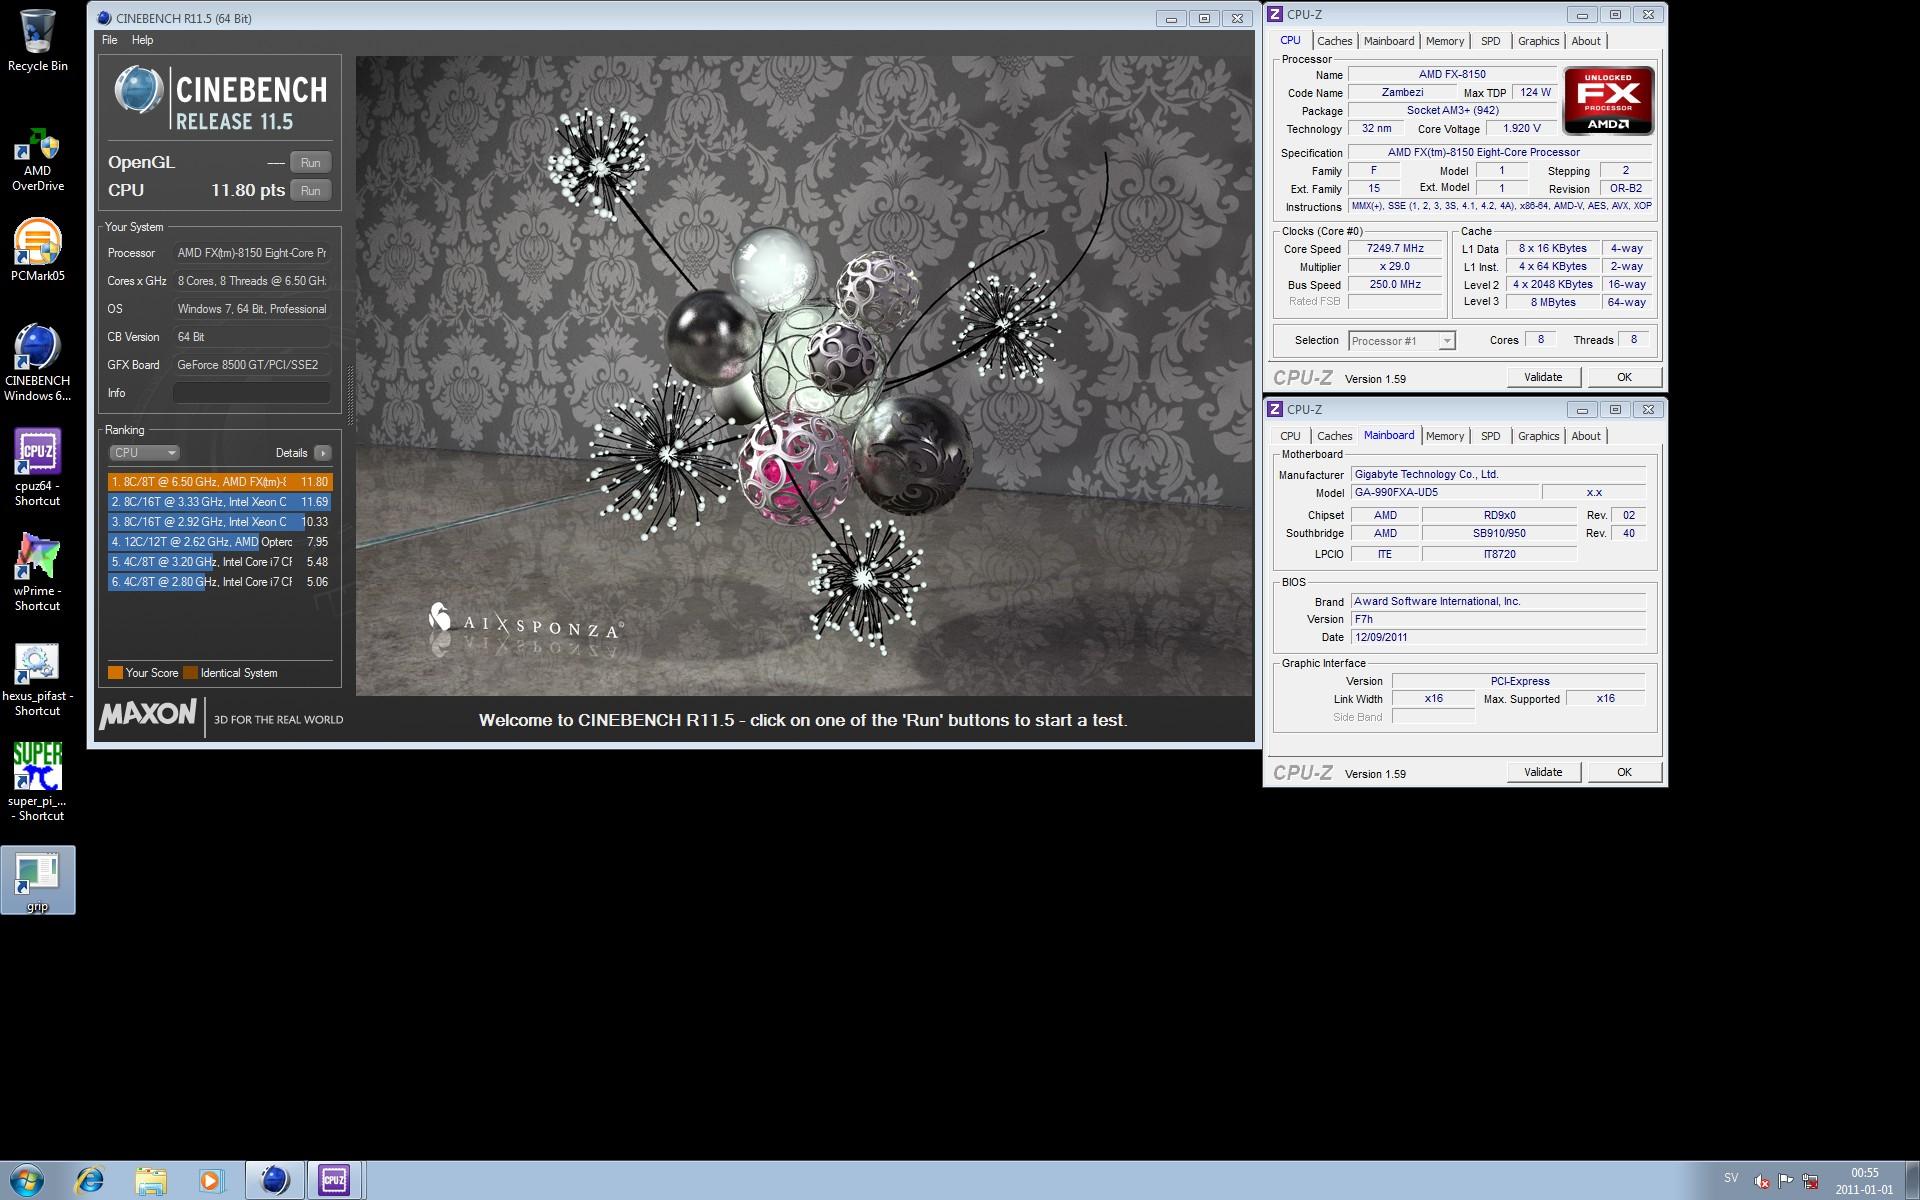The width and height of the screenshot is (1920, 1200).
Task: Open SPD tab in lower CPU-Z
Action: point(1491,436)
